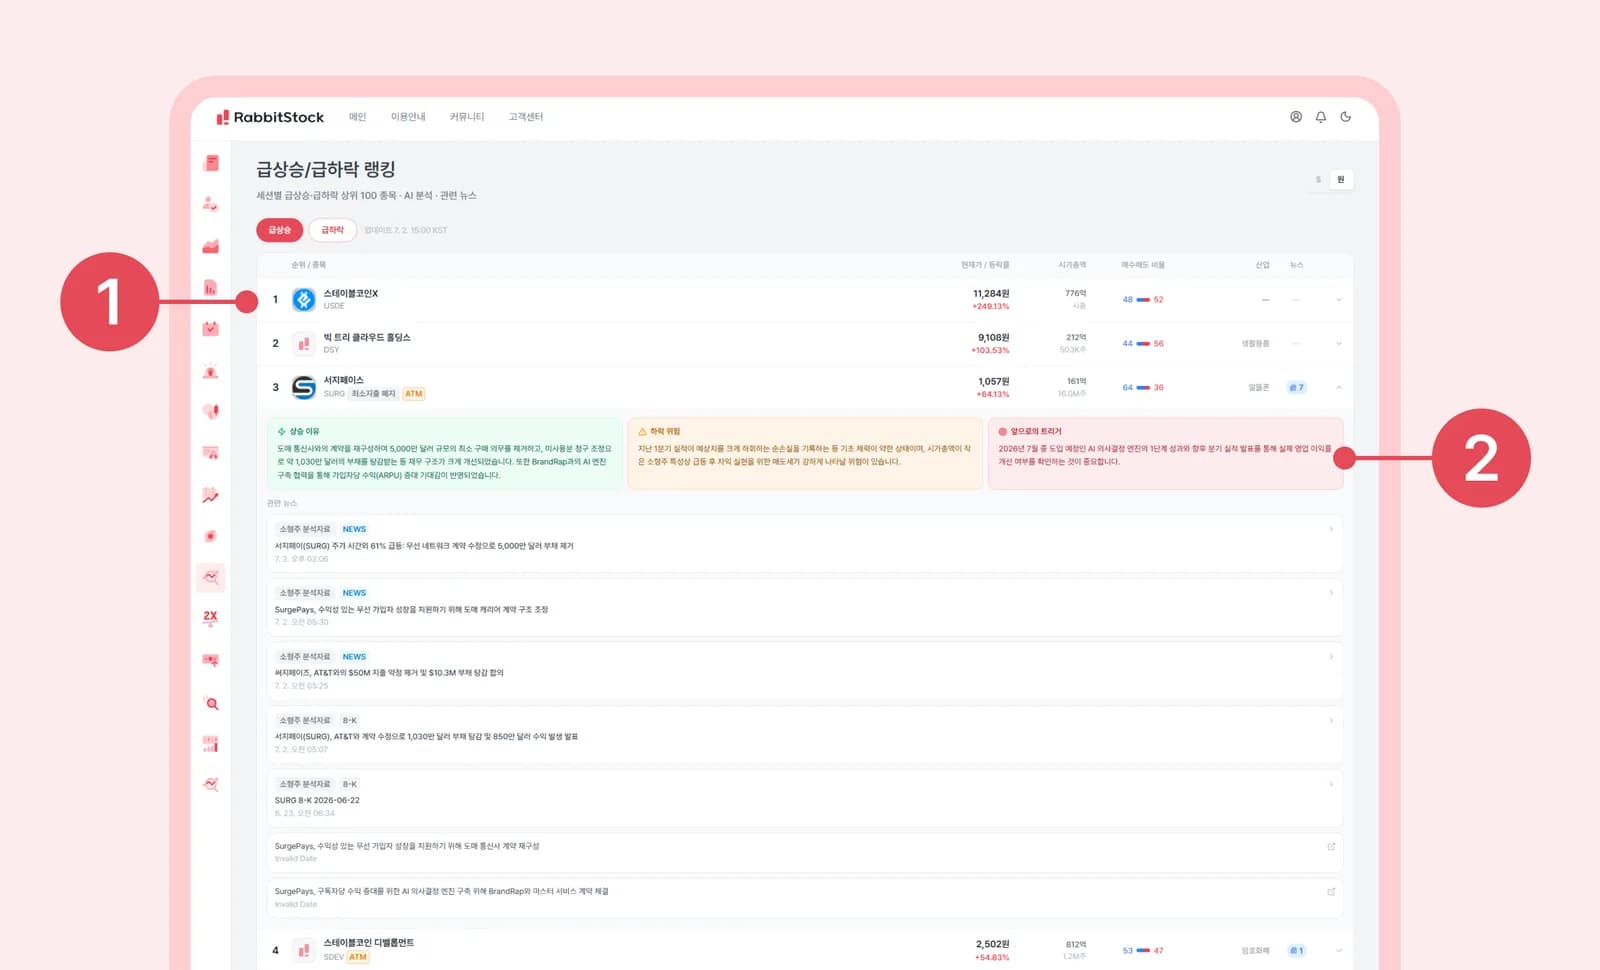
Task: Open arrow on AT&T $50M news card
Action: (x=1331, y=656)
